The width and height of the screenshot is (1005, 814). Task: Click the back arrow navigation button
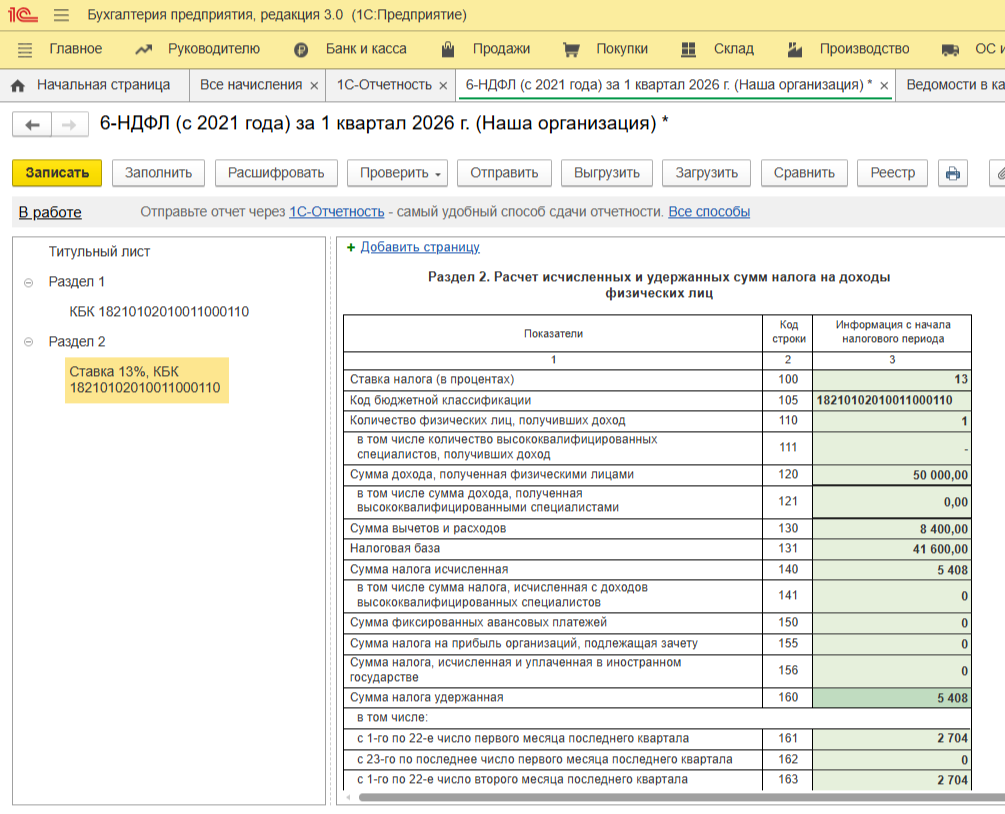(x=32, y=125)
